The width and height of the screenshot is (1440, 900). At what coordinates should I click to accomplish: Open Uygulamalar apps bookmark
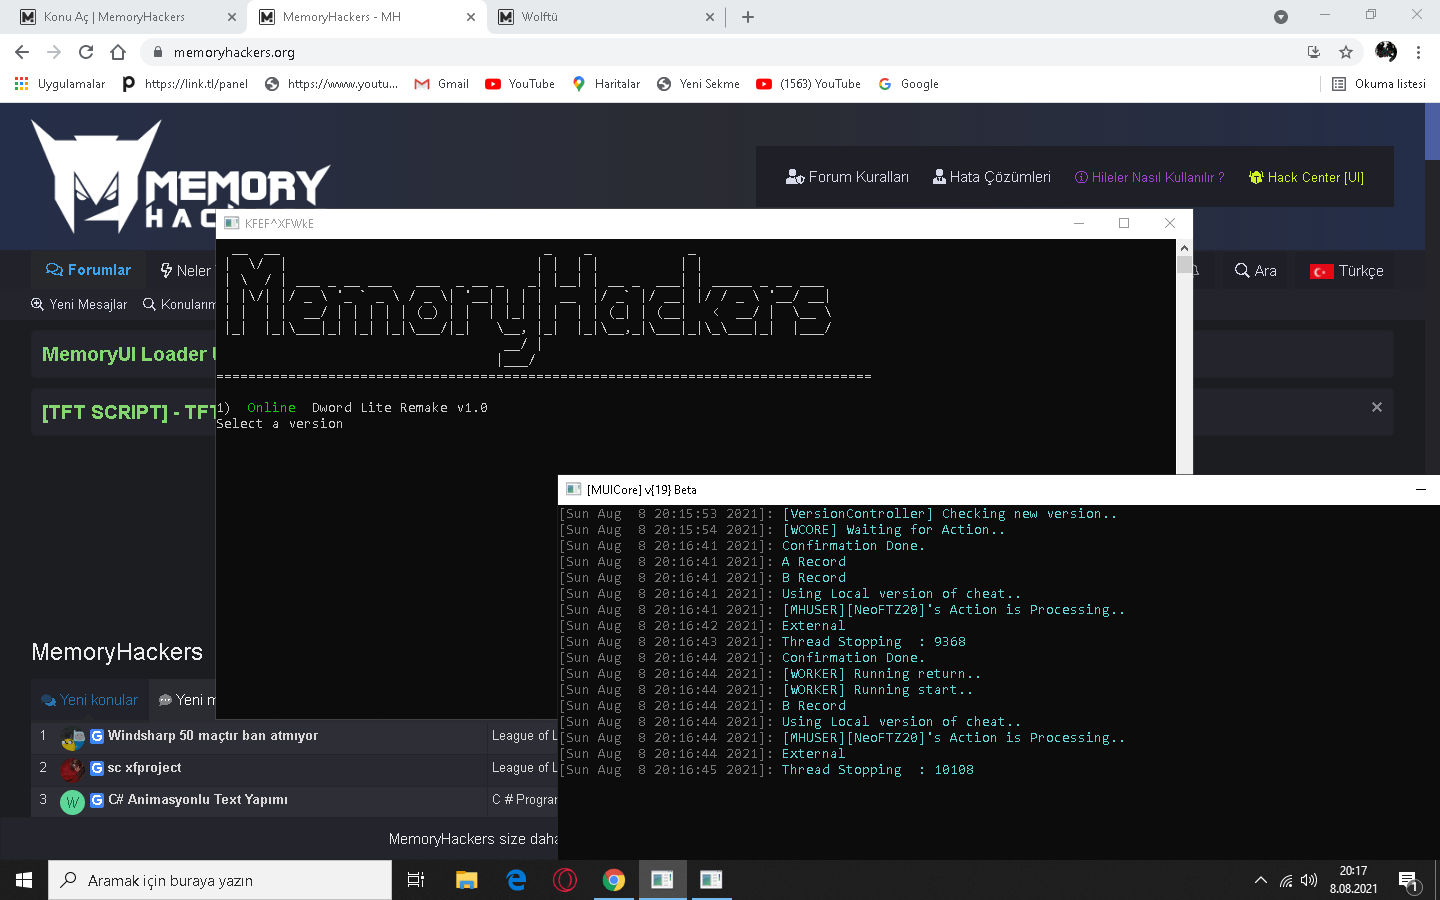60,84
